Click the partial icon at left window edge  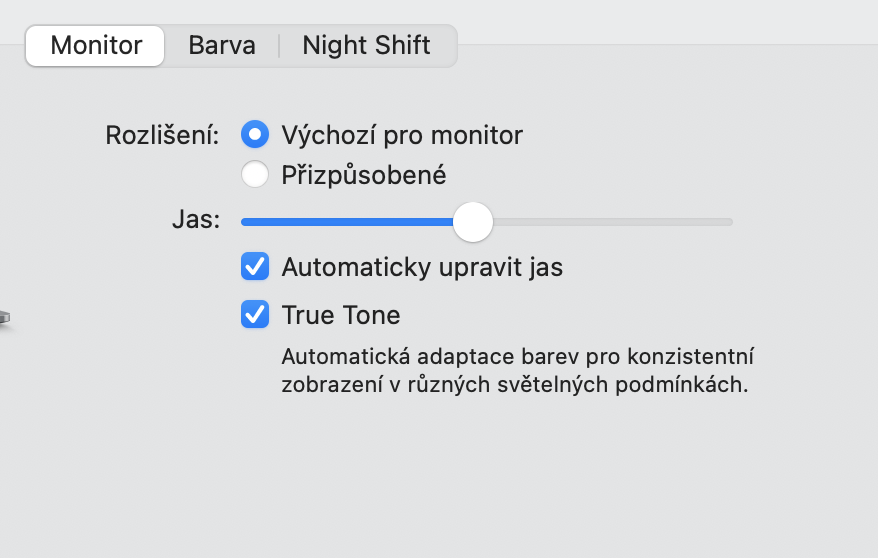[x=5, y=319]
